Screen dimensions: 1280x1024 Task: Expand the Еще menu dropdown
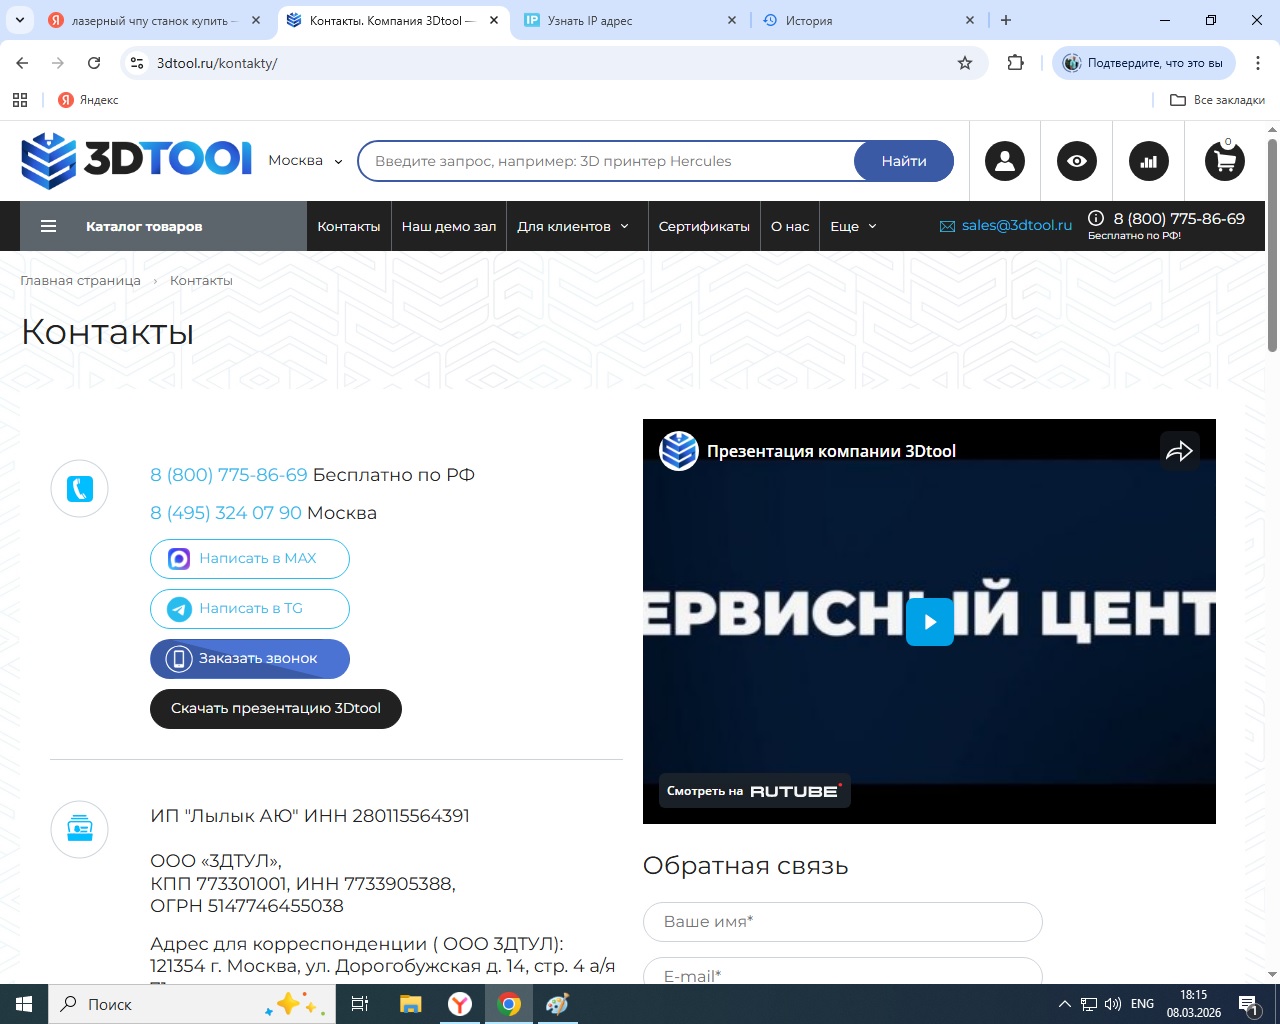[x=853, y=226]
